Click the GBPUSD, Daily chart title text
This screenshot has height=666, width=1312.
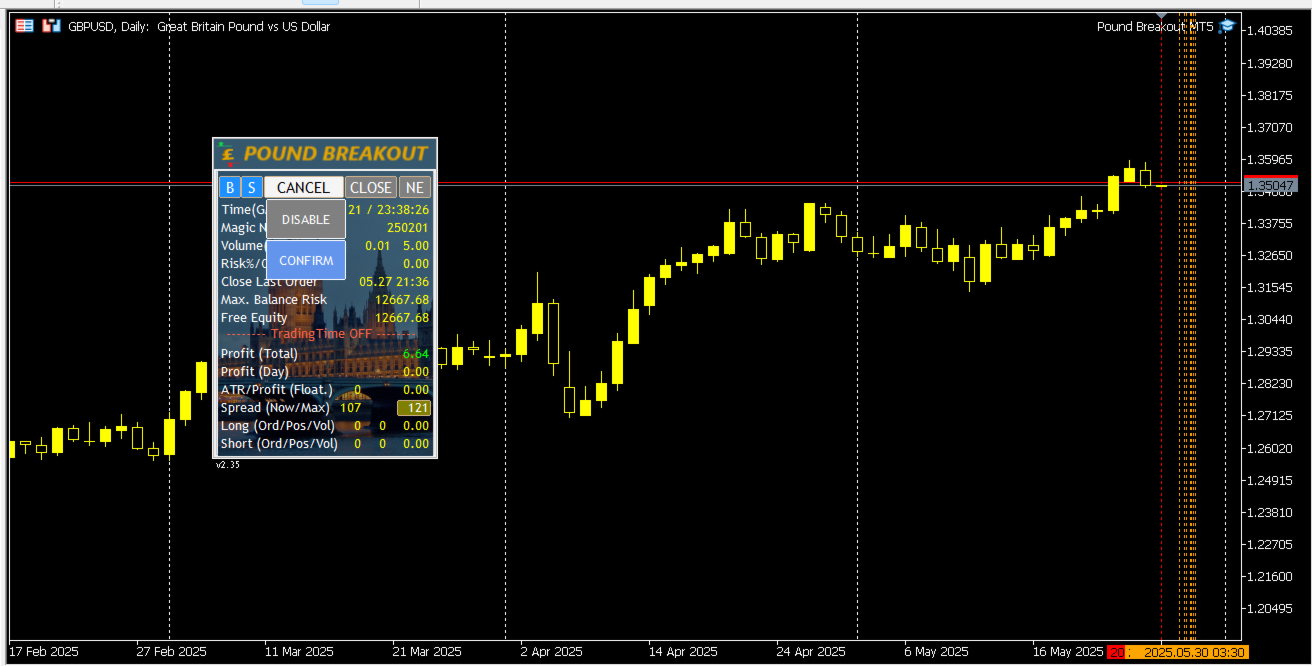(x=199, y=27)
